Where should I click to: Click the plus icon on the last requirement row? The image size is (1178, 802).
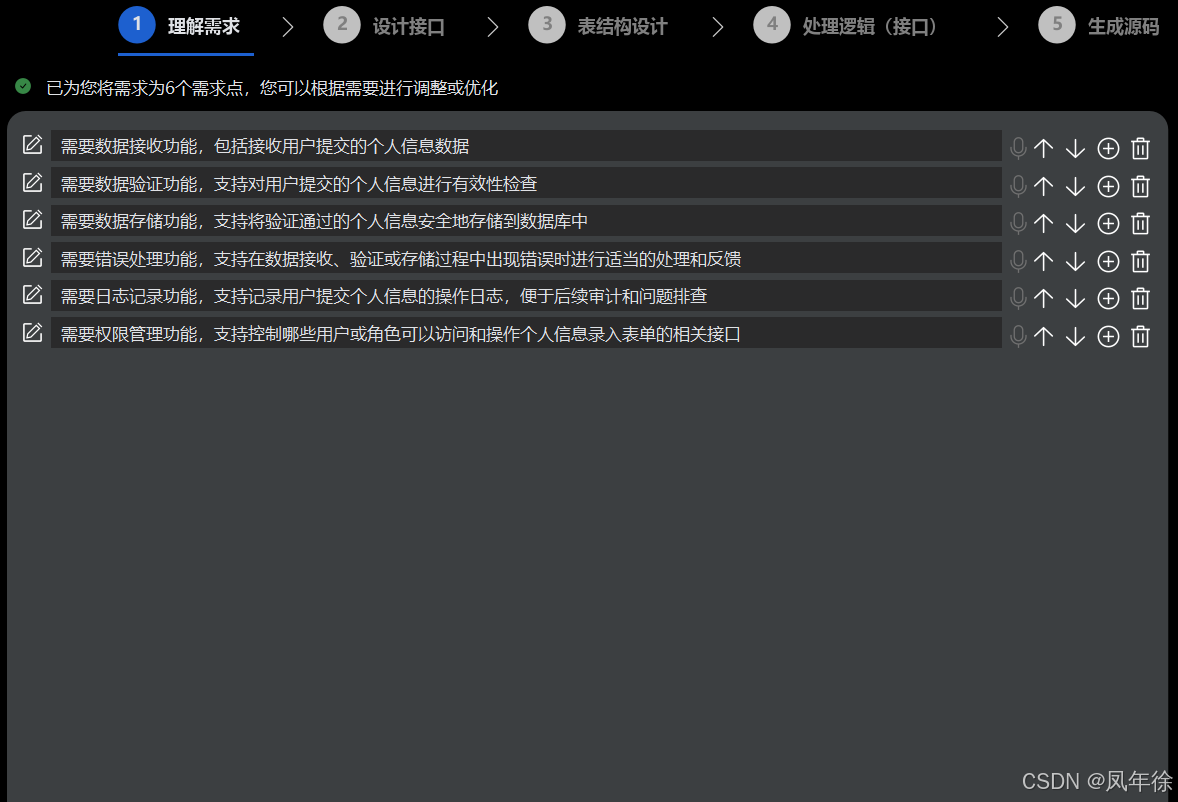pos(1107,336)
